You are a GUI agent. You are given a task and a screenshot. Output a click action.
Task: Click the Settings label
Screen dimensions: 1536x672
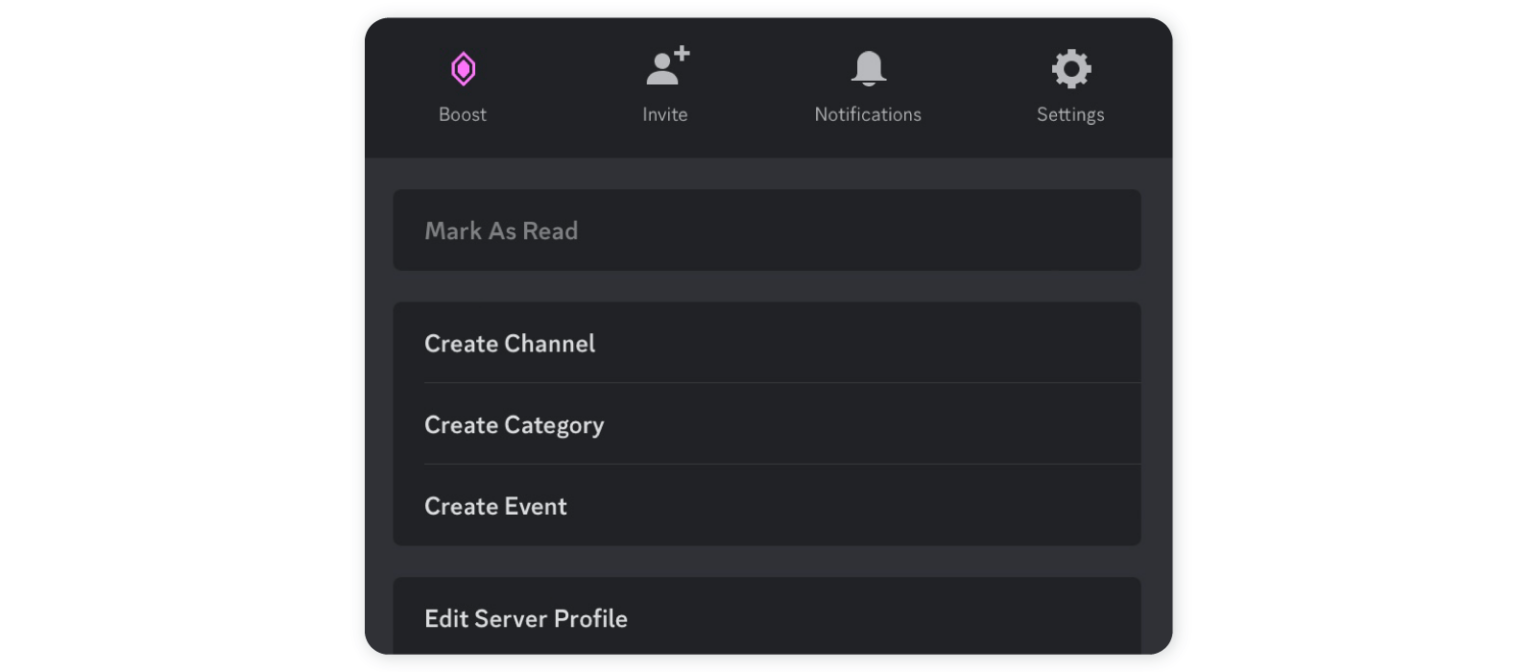(1070, 114)
